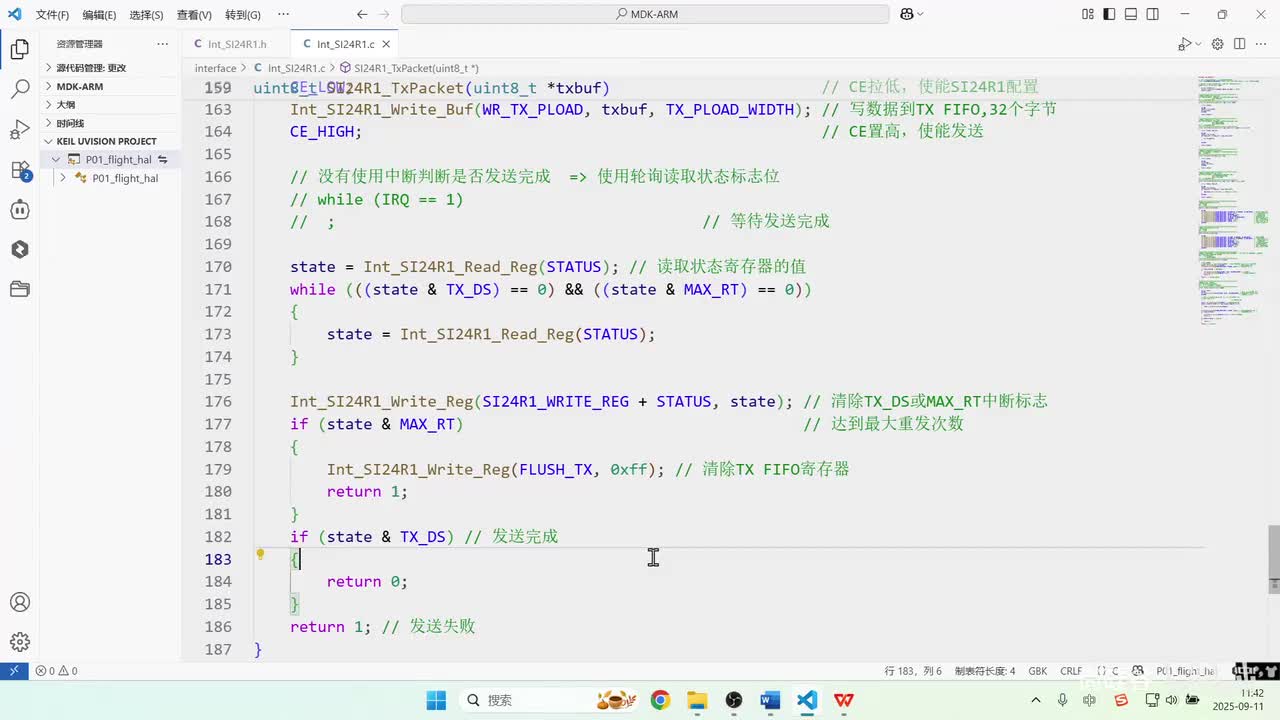The image size is (1280, 720).
Task: Open the 转到(G) menu
Action: 242,15
